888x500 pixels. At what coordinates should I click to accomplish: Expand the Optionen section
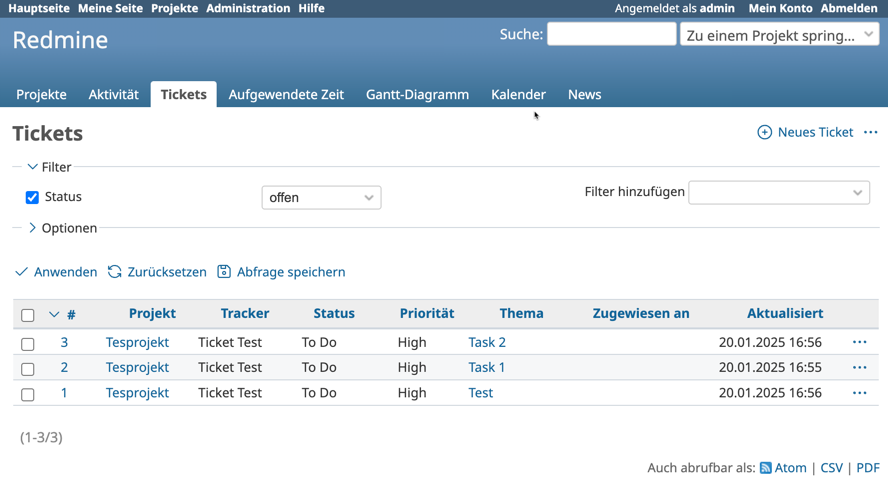(62, 228)
